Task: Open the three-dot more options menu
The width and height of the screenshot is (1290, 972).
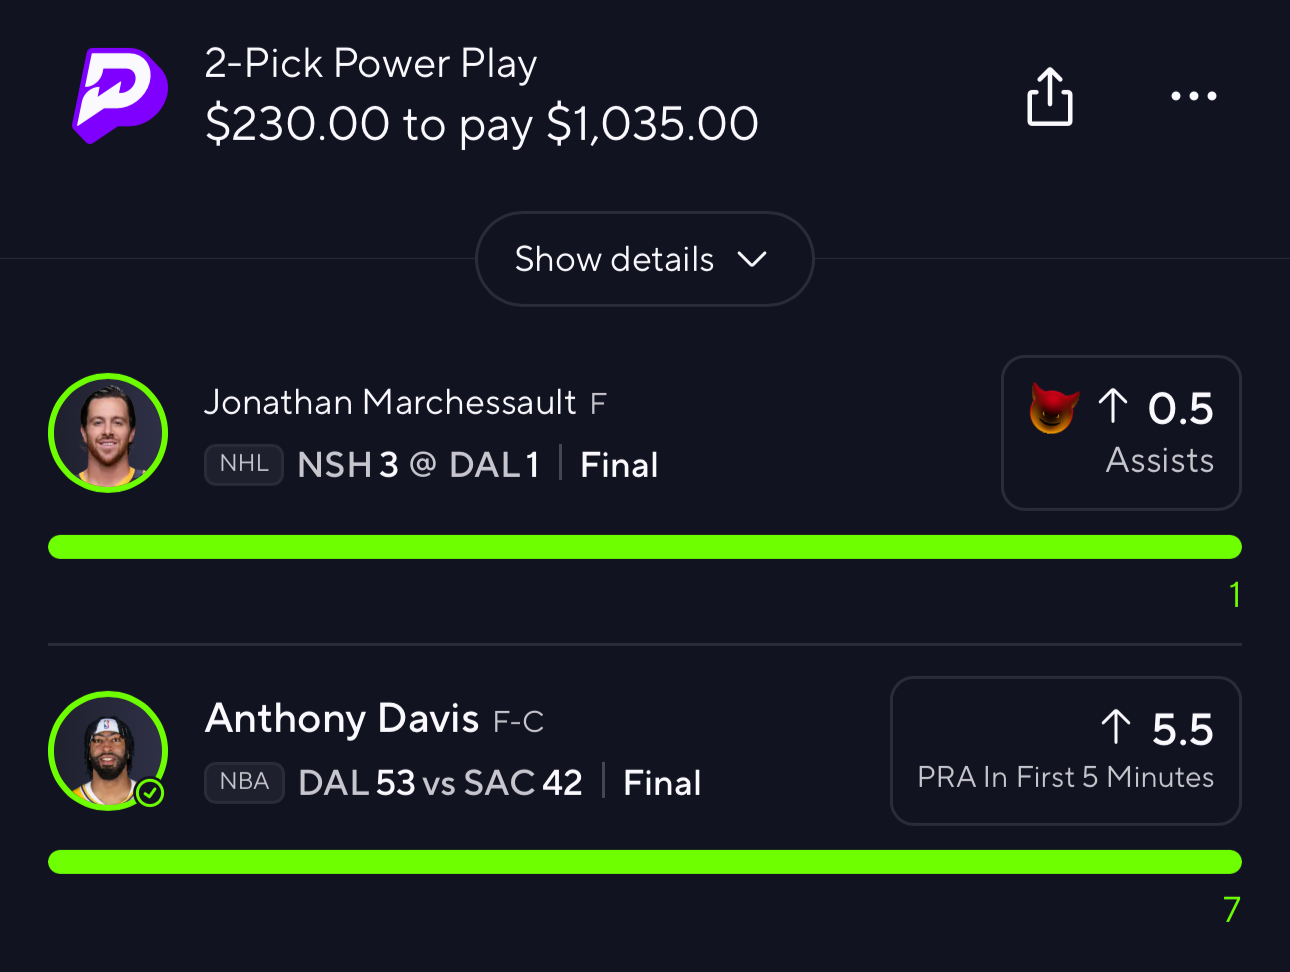Action: click(1194, 96)
